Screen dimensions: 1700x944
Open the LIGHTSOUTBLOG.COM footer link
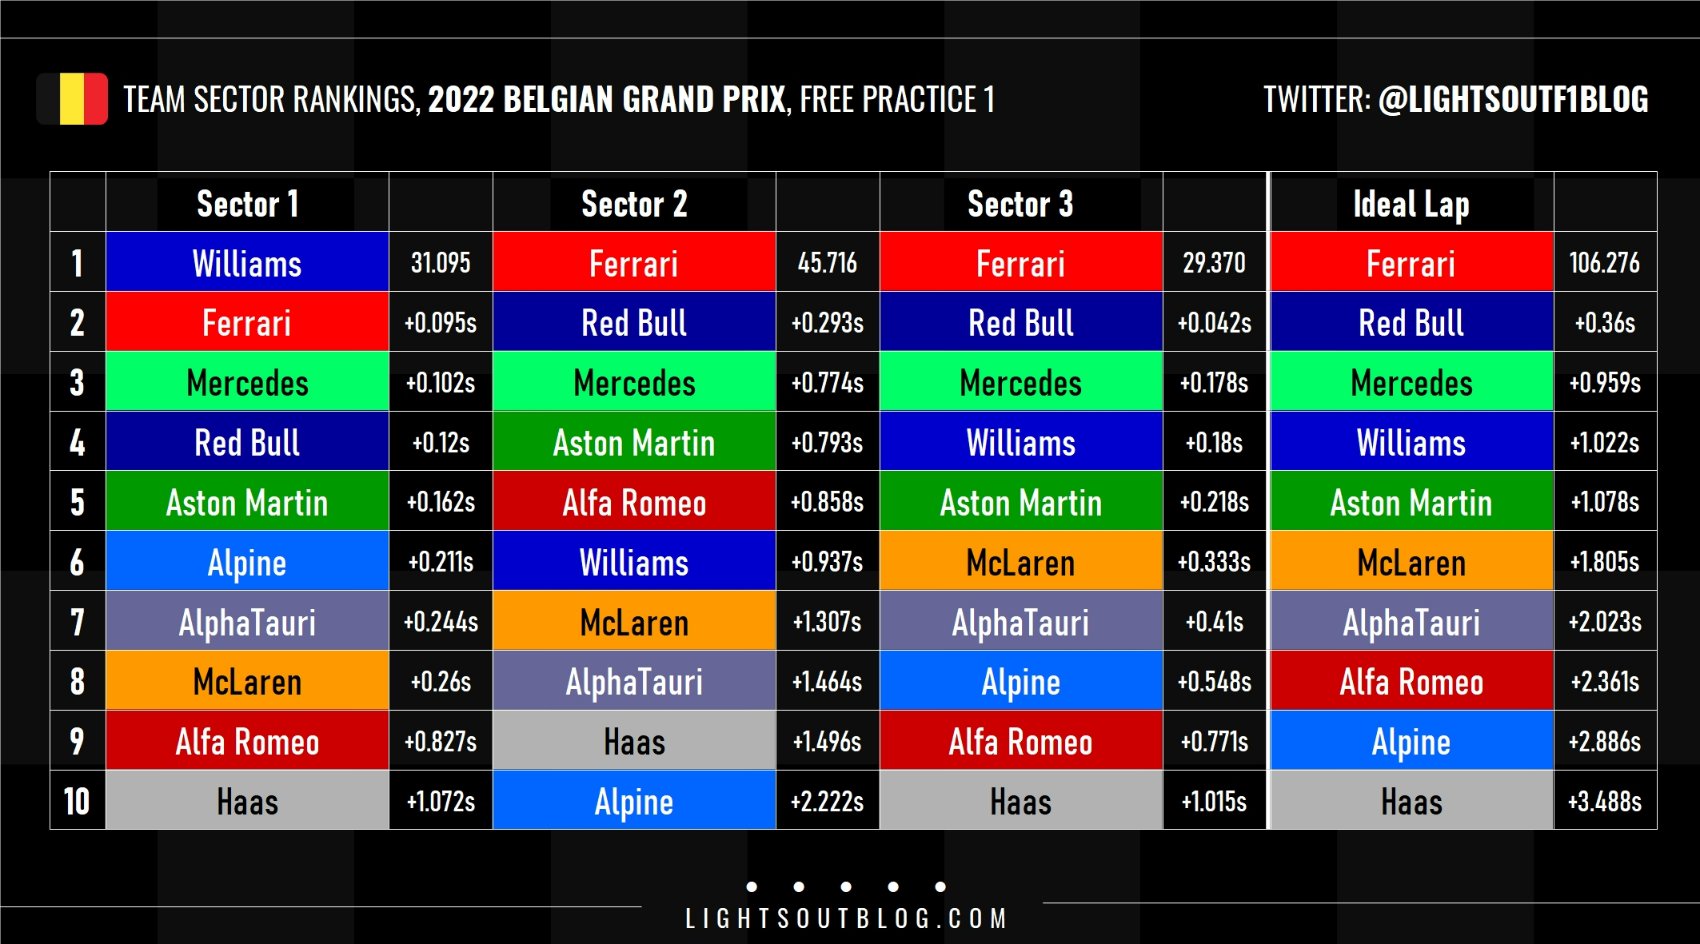coord(846,918)
